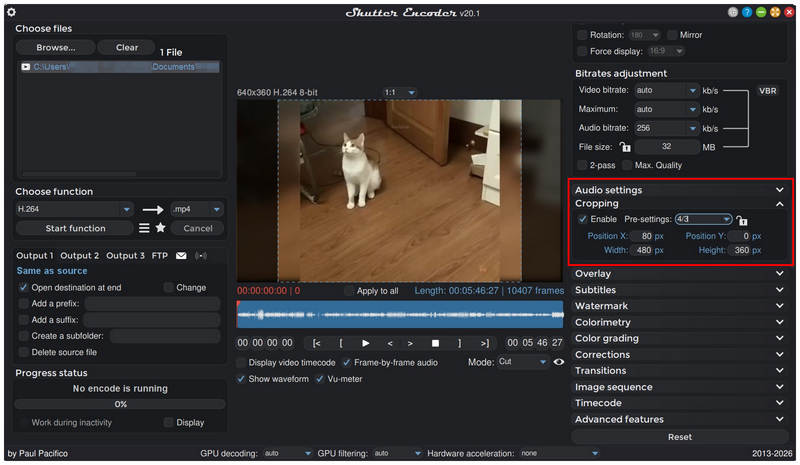This screenshot has width=800, height=465.
Task: Stop playback with the square stop button
Action: [435, 344]
